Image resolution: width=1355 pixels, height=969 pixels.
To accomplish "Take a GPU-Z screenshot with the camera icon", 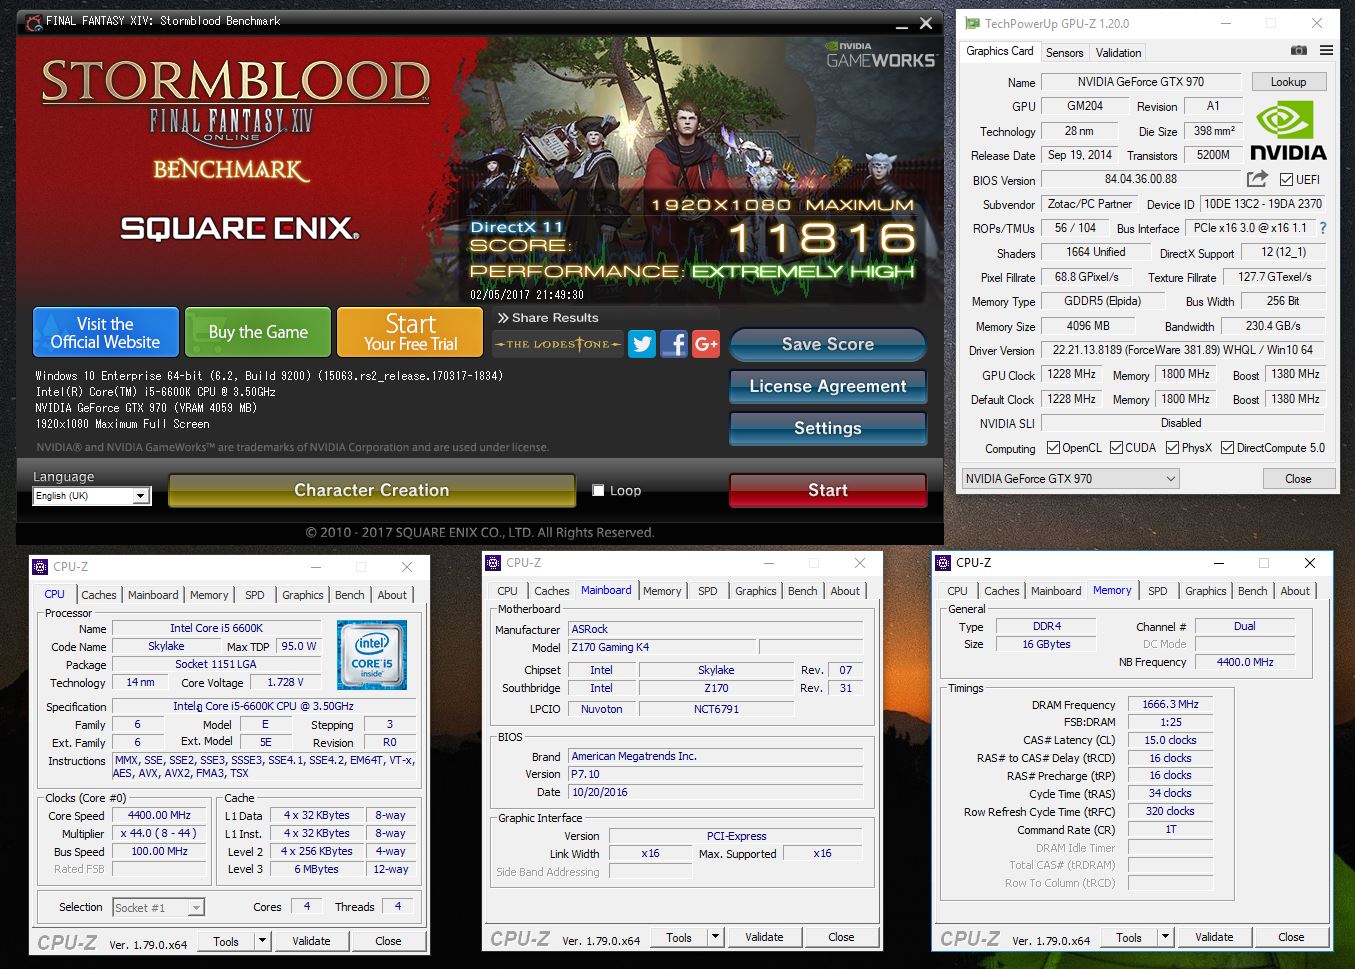I will coord(1298,51).
